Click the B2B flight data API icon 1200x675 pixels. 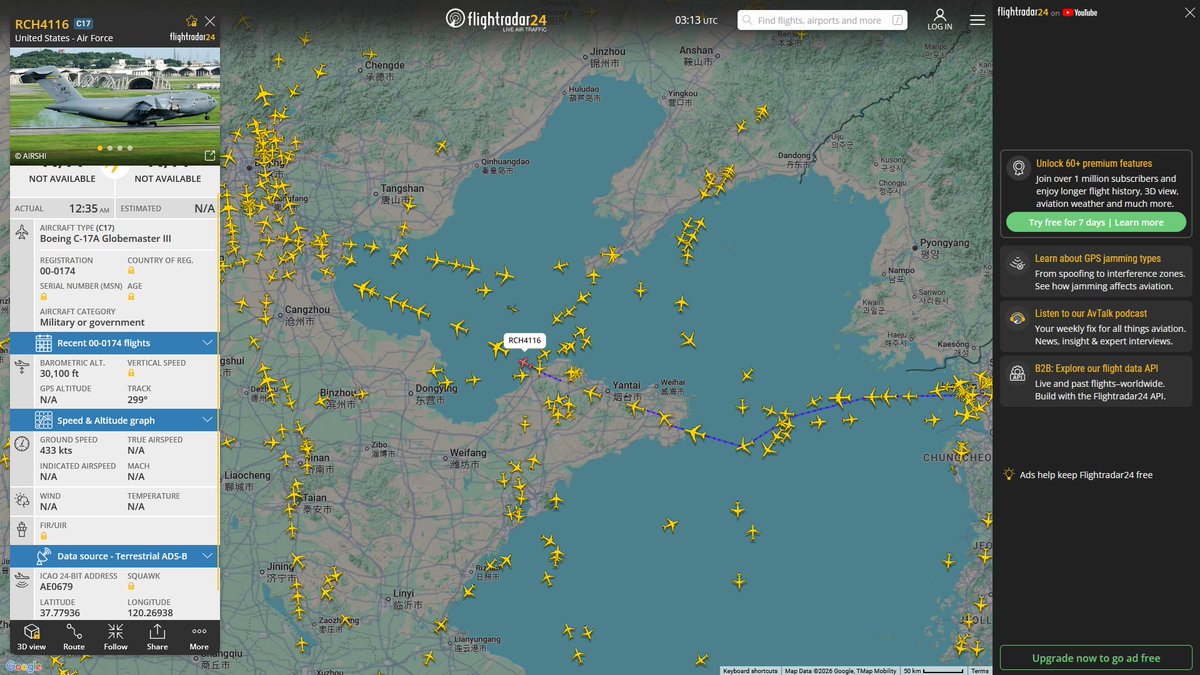[x=1017, y=373]
